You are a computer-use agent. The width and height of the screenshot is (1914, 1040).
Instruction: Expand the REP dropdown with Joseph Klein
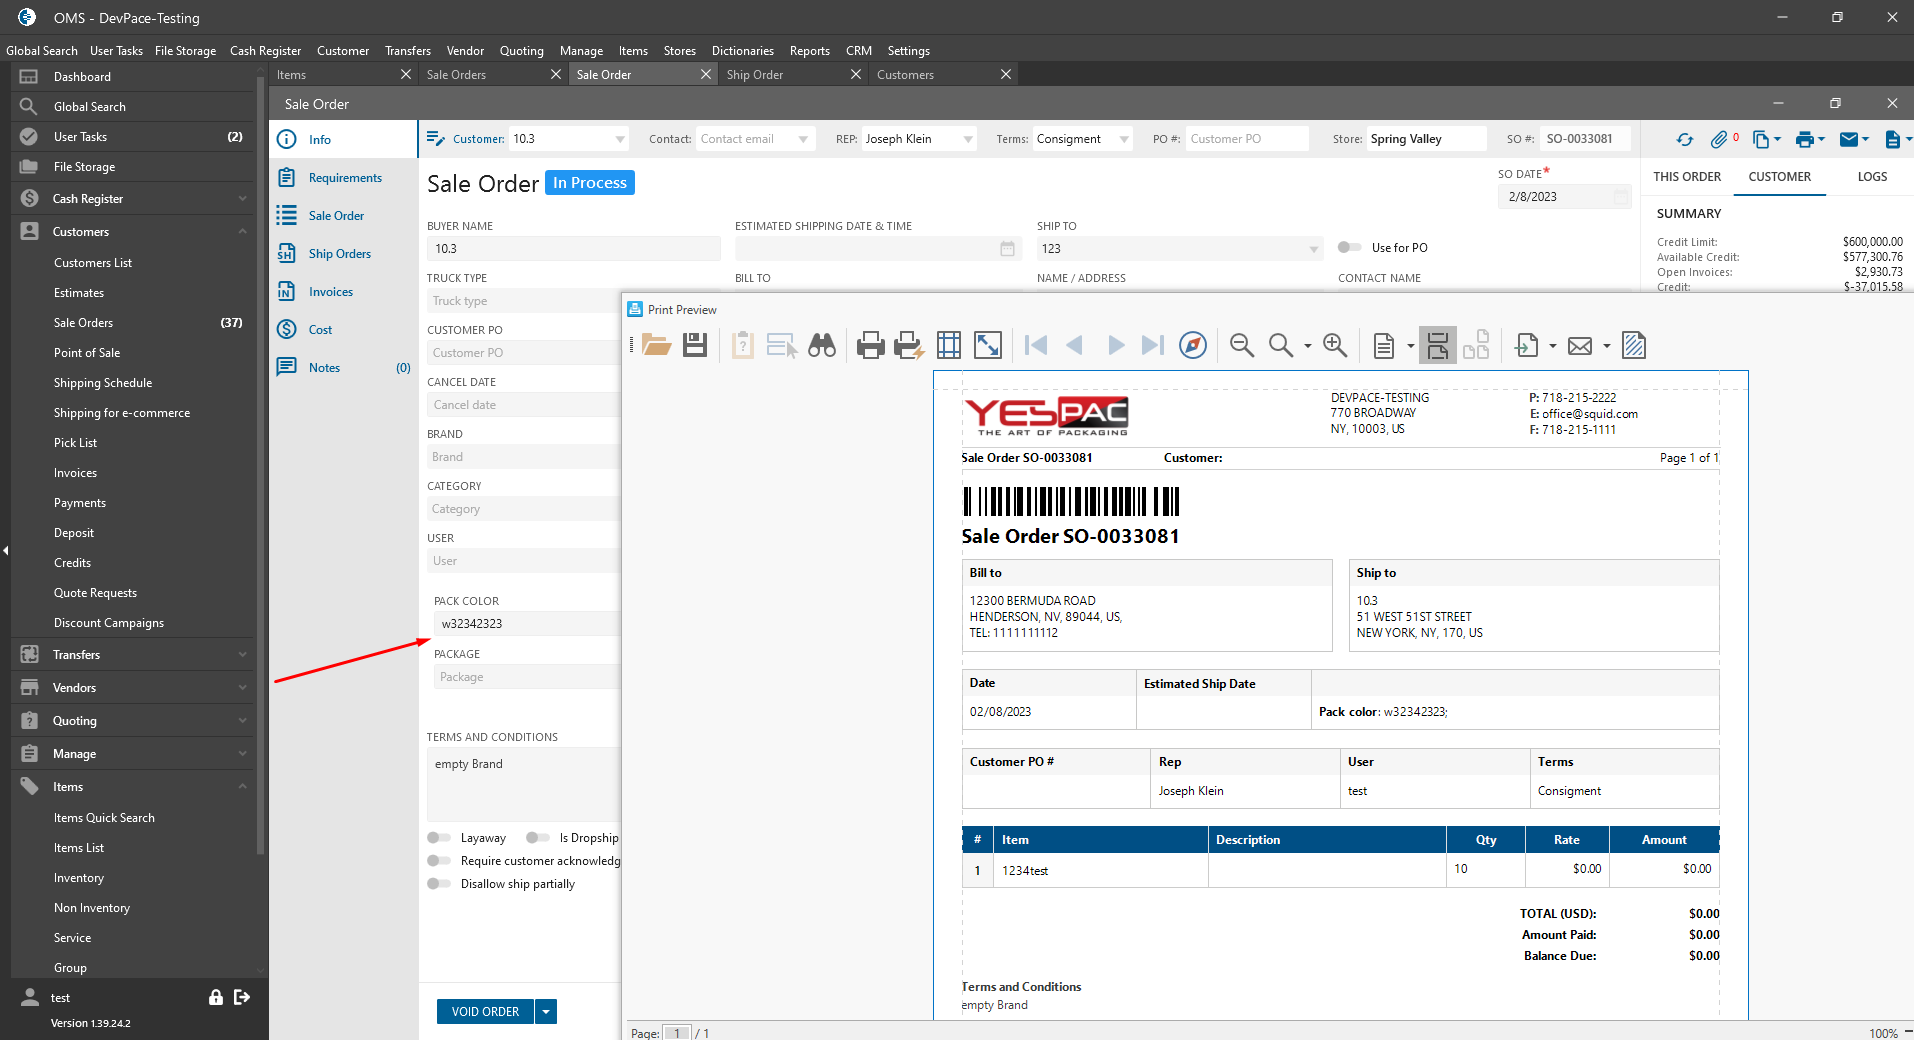[967, 140]
